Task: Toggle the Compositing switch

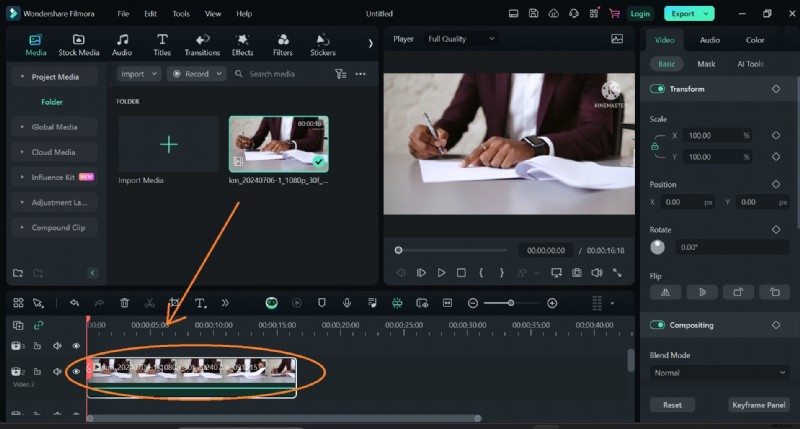Action: [x=657, y=325]
